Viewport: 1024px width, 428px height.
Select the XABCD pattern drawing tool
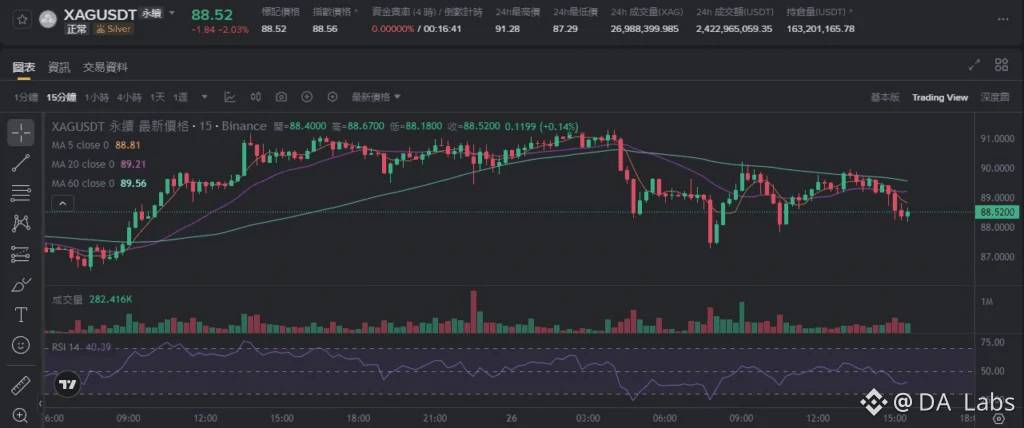click(21, 223)
